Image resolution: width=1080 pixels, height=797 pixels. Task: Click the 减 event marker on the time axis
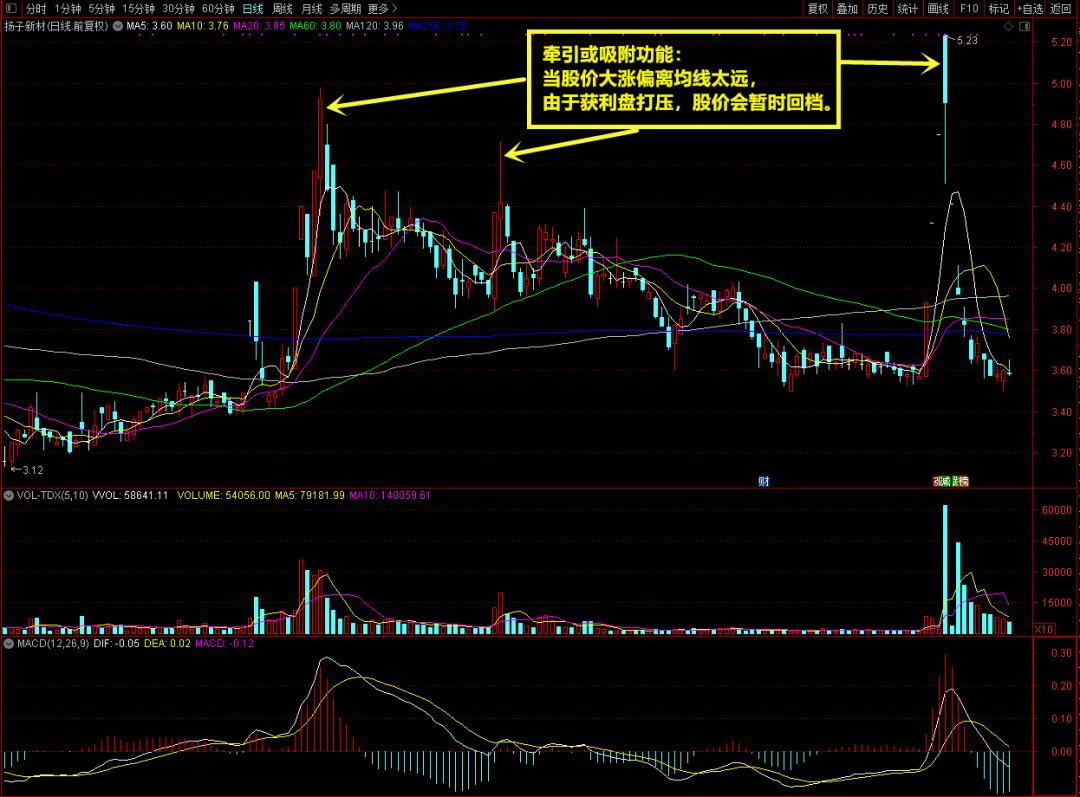point(942,481)
